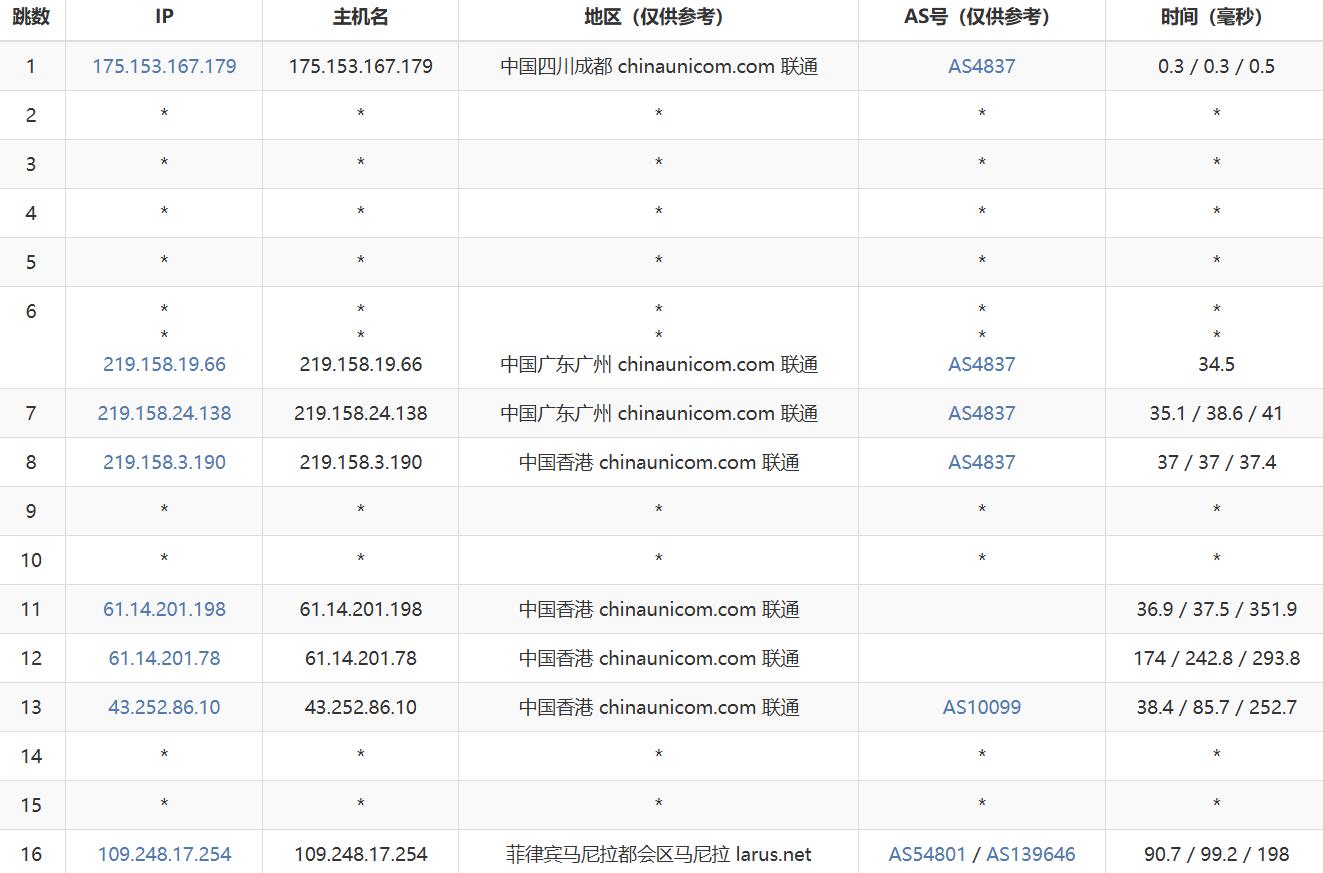The height and width of the screenshot is (873, 1323).
Task: Click region text in hop 12 row
Action: coord(659,658)
